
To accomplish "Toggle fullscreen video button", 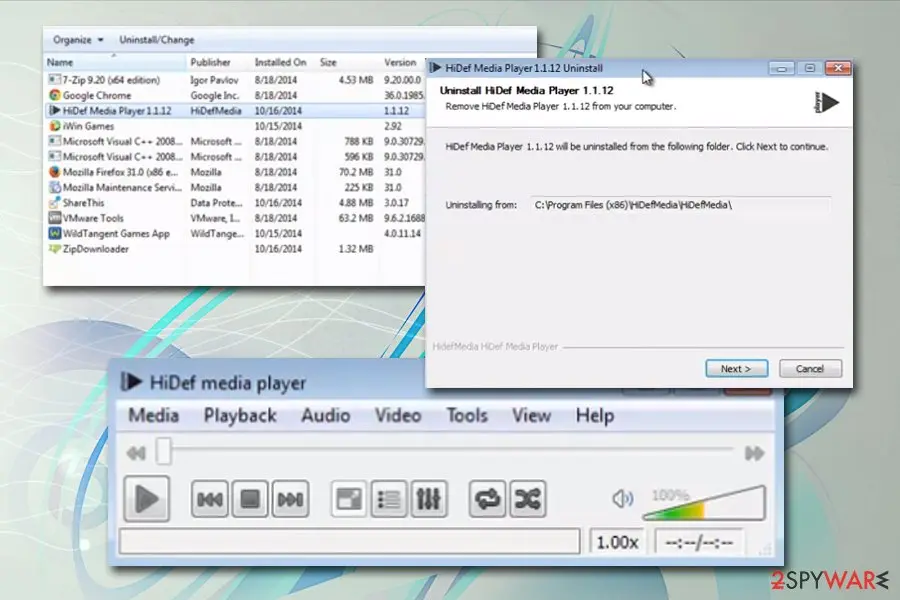I will (349, 499).
